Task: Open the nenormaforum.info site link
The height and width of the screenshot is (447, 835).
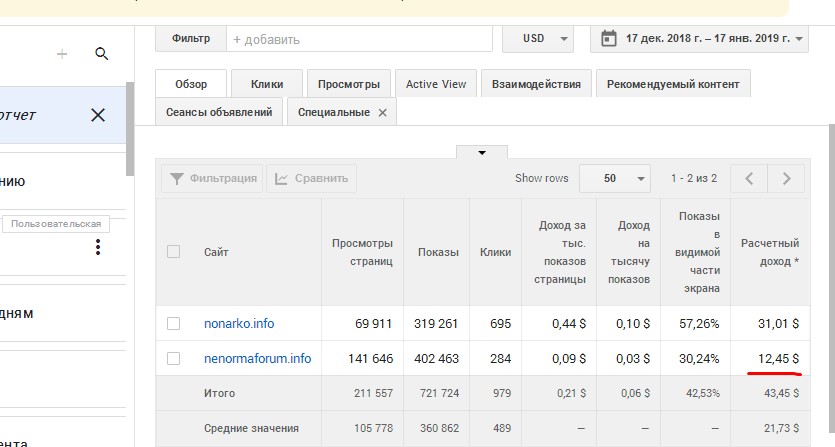Action: click(257, 358)
